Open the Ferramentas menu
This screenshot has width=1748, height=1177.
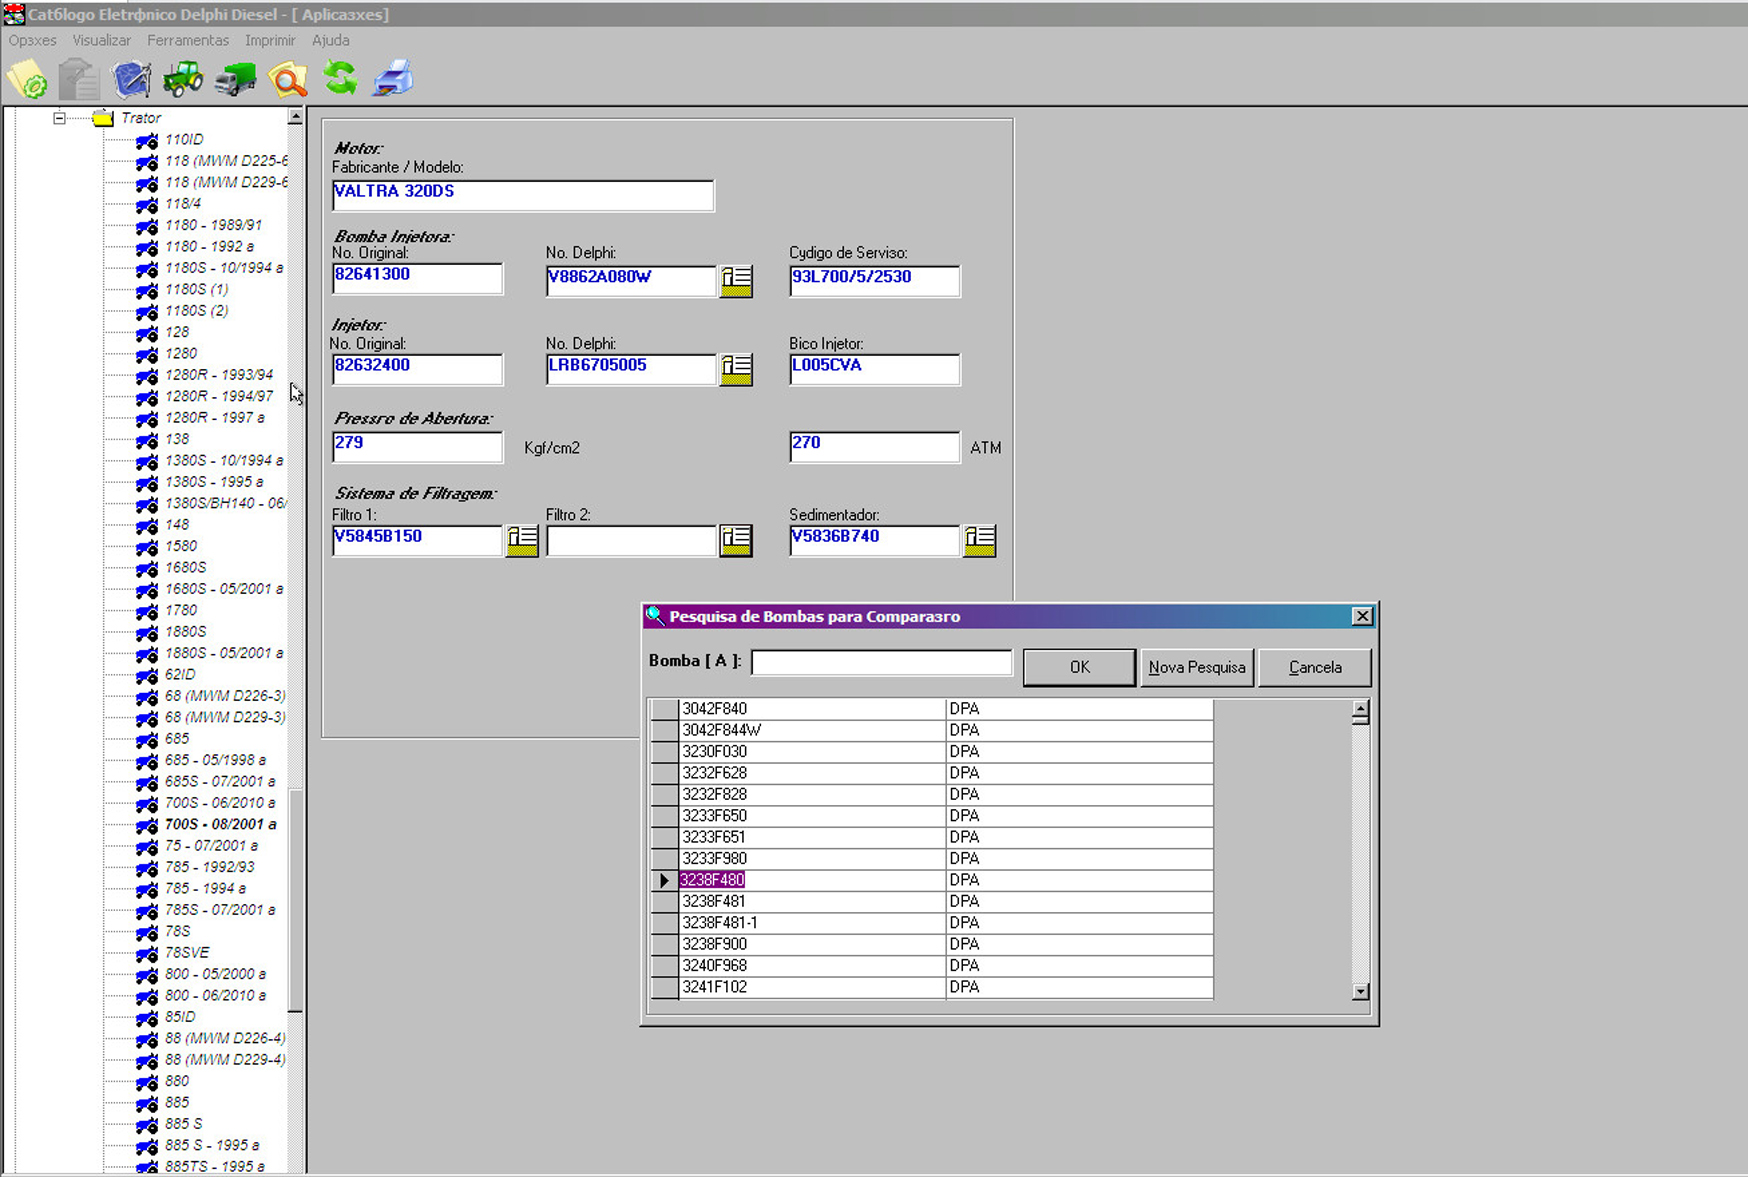coord(187,40)
